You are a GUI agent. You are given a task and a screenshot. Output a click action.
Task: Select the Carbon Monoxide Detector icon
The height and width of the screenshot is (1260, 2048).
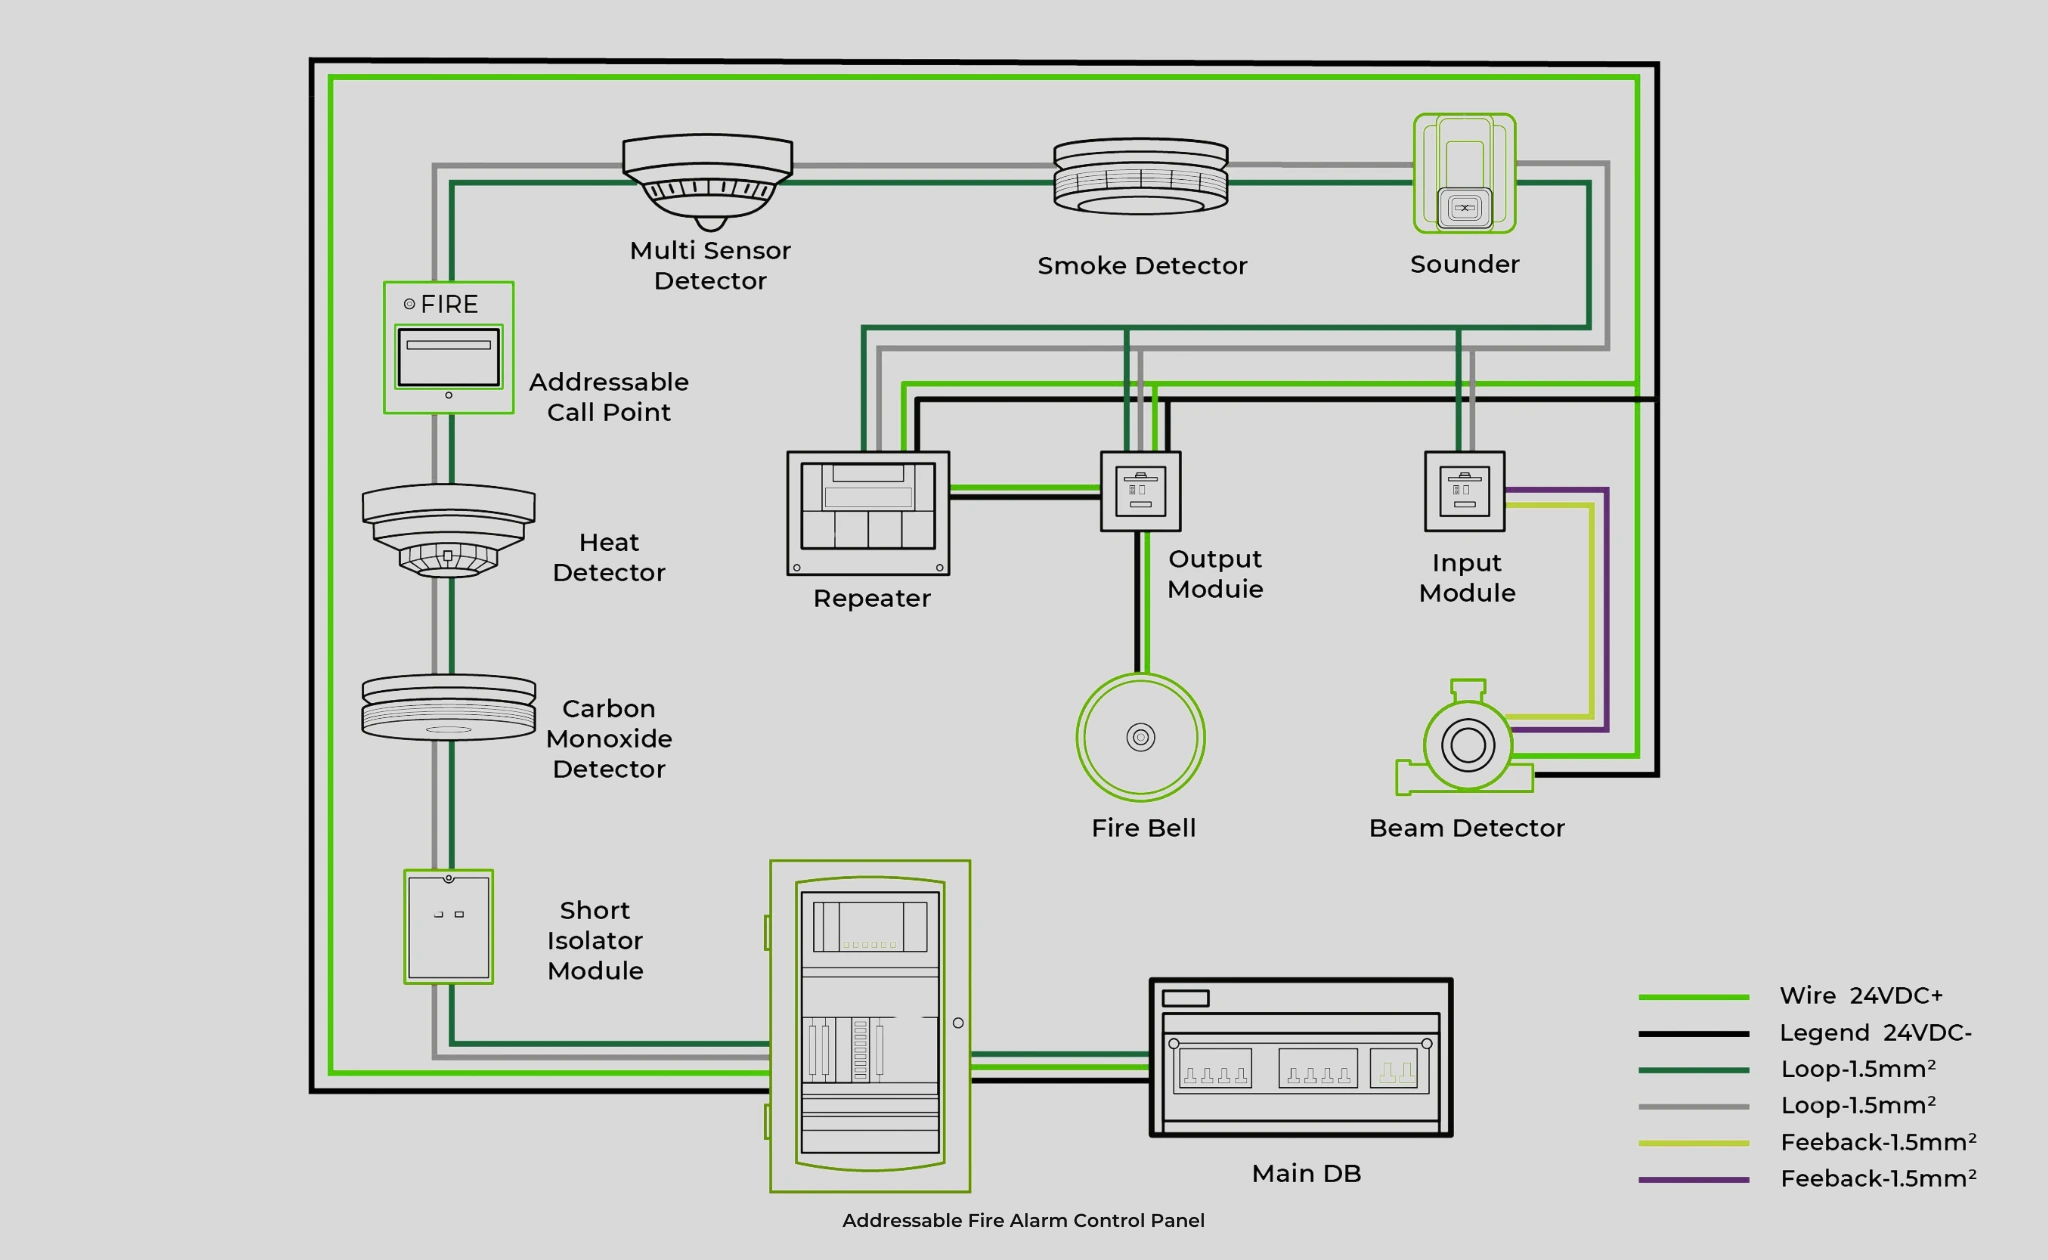click(448, 707)
